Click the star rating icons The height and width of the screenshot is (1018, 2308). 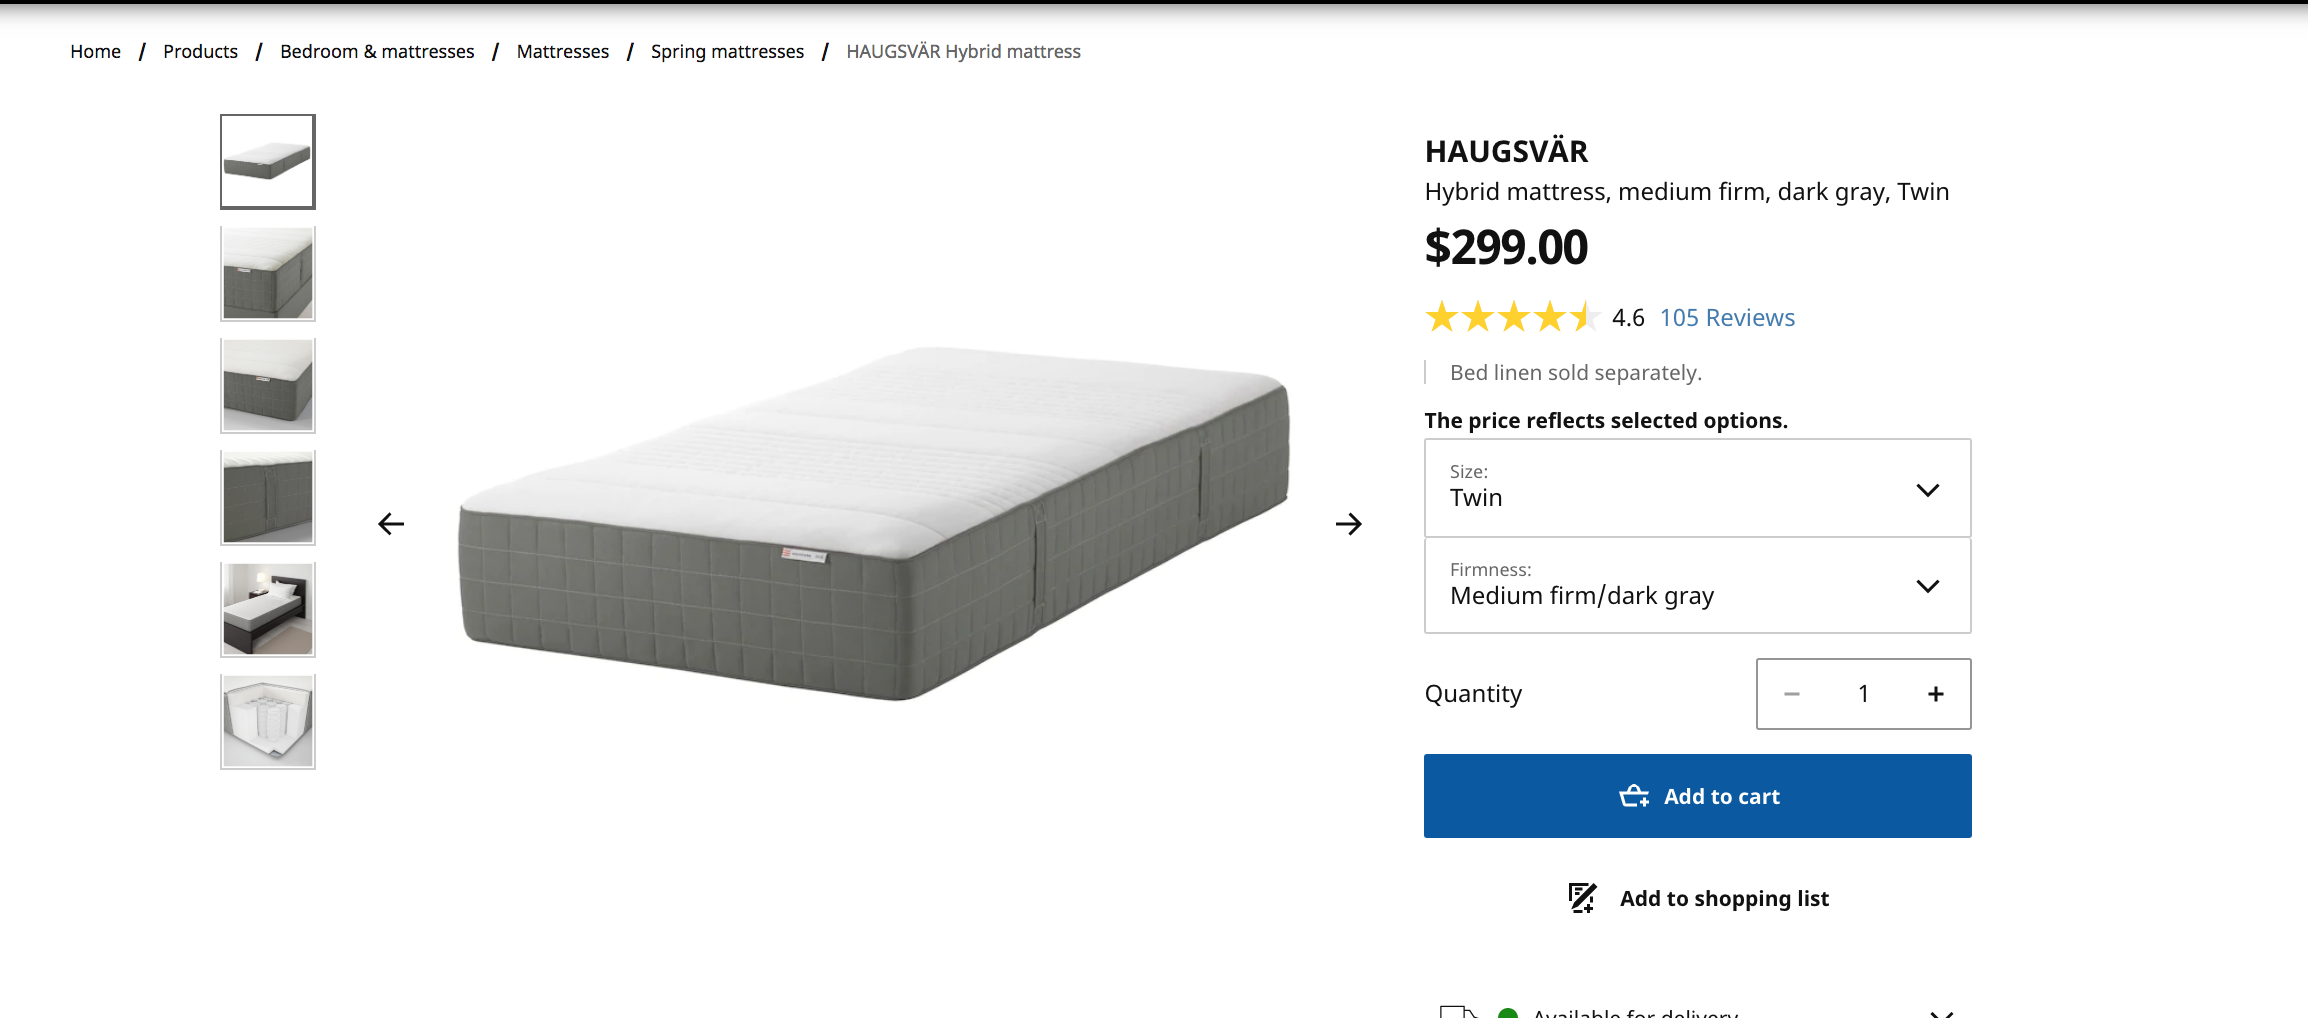pyautogui.click(x=1511, y=318)
